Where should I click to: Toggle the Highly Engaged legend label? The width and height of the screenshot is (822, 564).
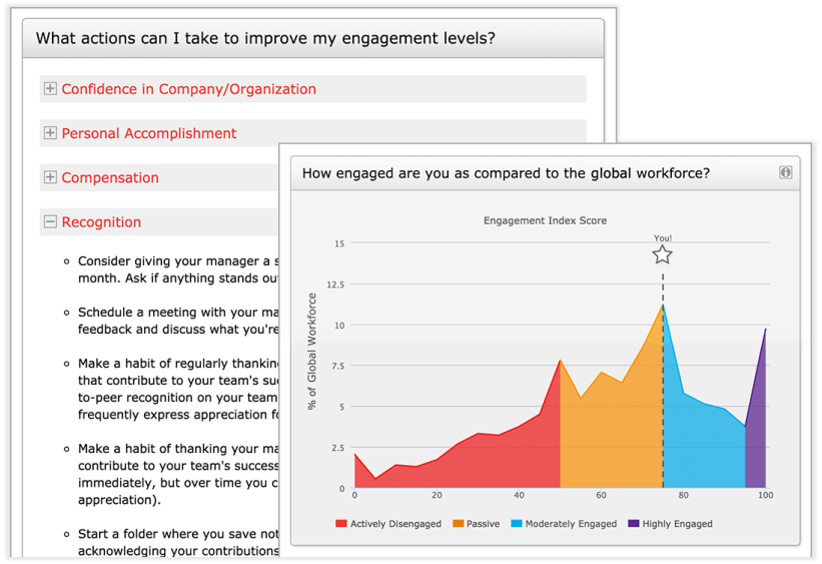tap(676, 523)
